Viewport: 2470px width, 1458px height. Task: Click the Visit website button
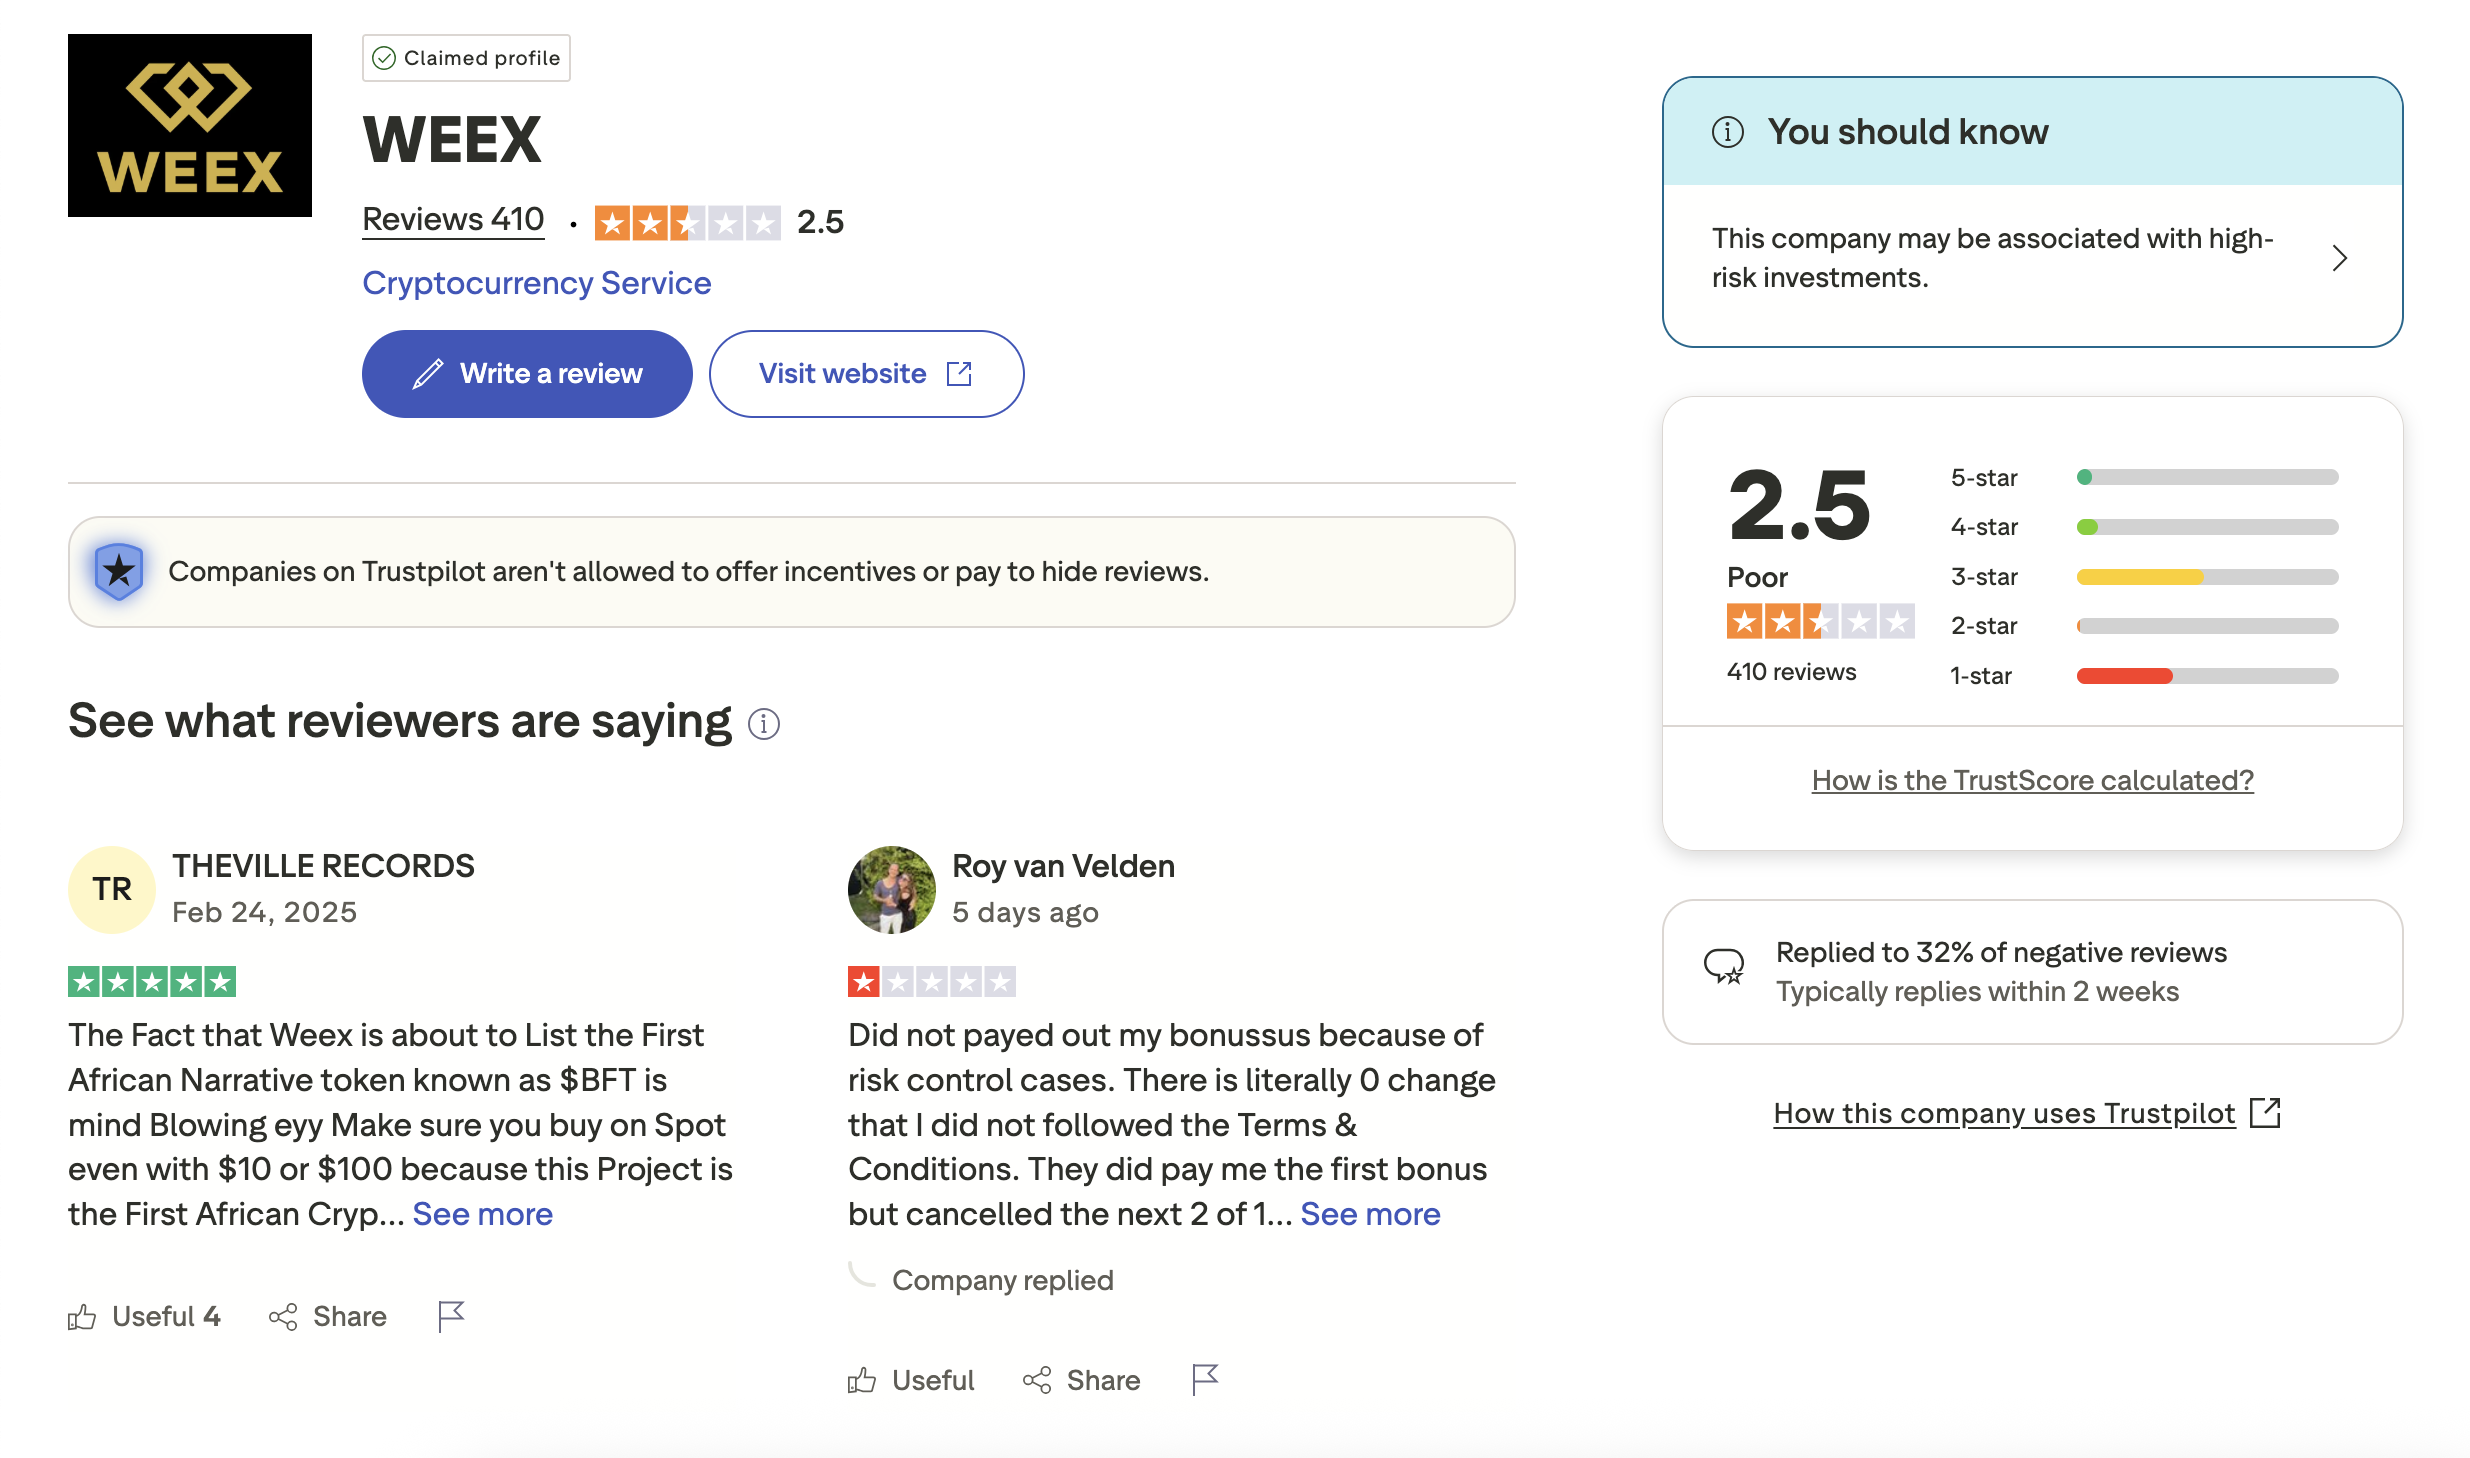(866, 374)
